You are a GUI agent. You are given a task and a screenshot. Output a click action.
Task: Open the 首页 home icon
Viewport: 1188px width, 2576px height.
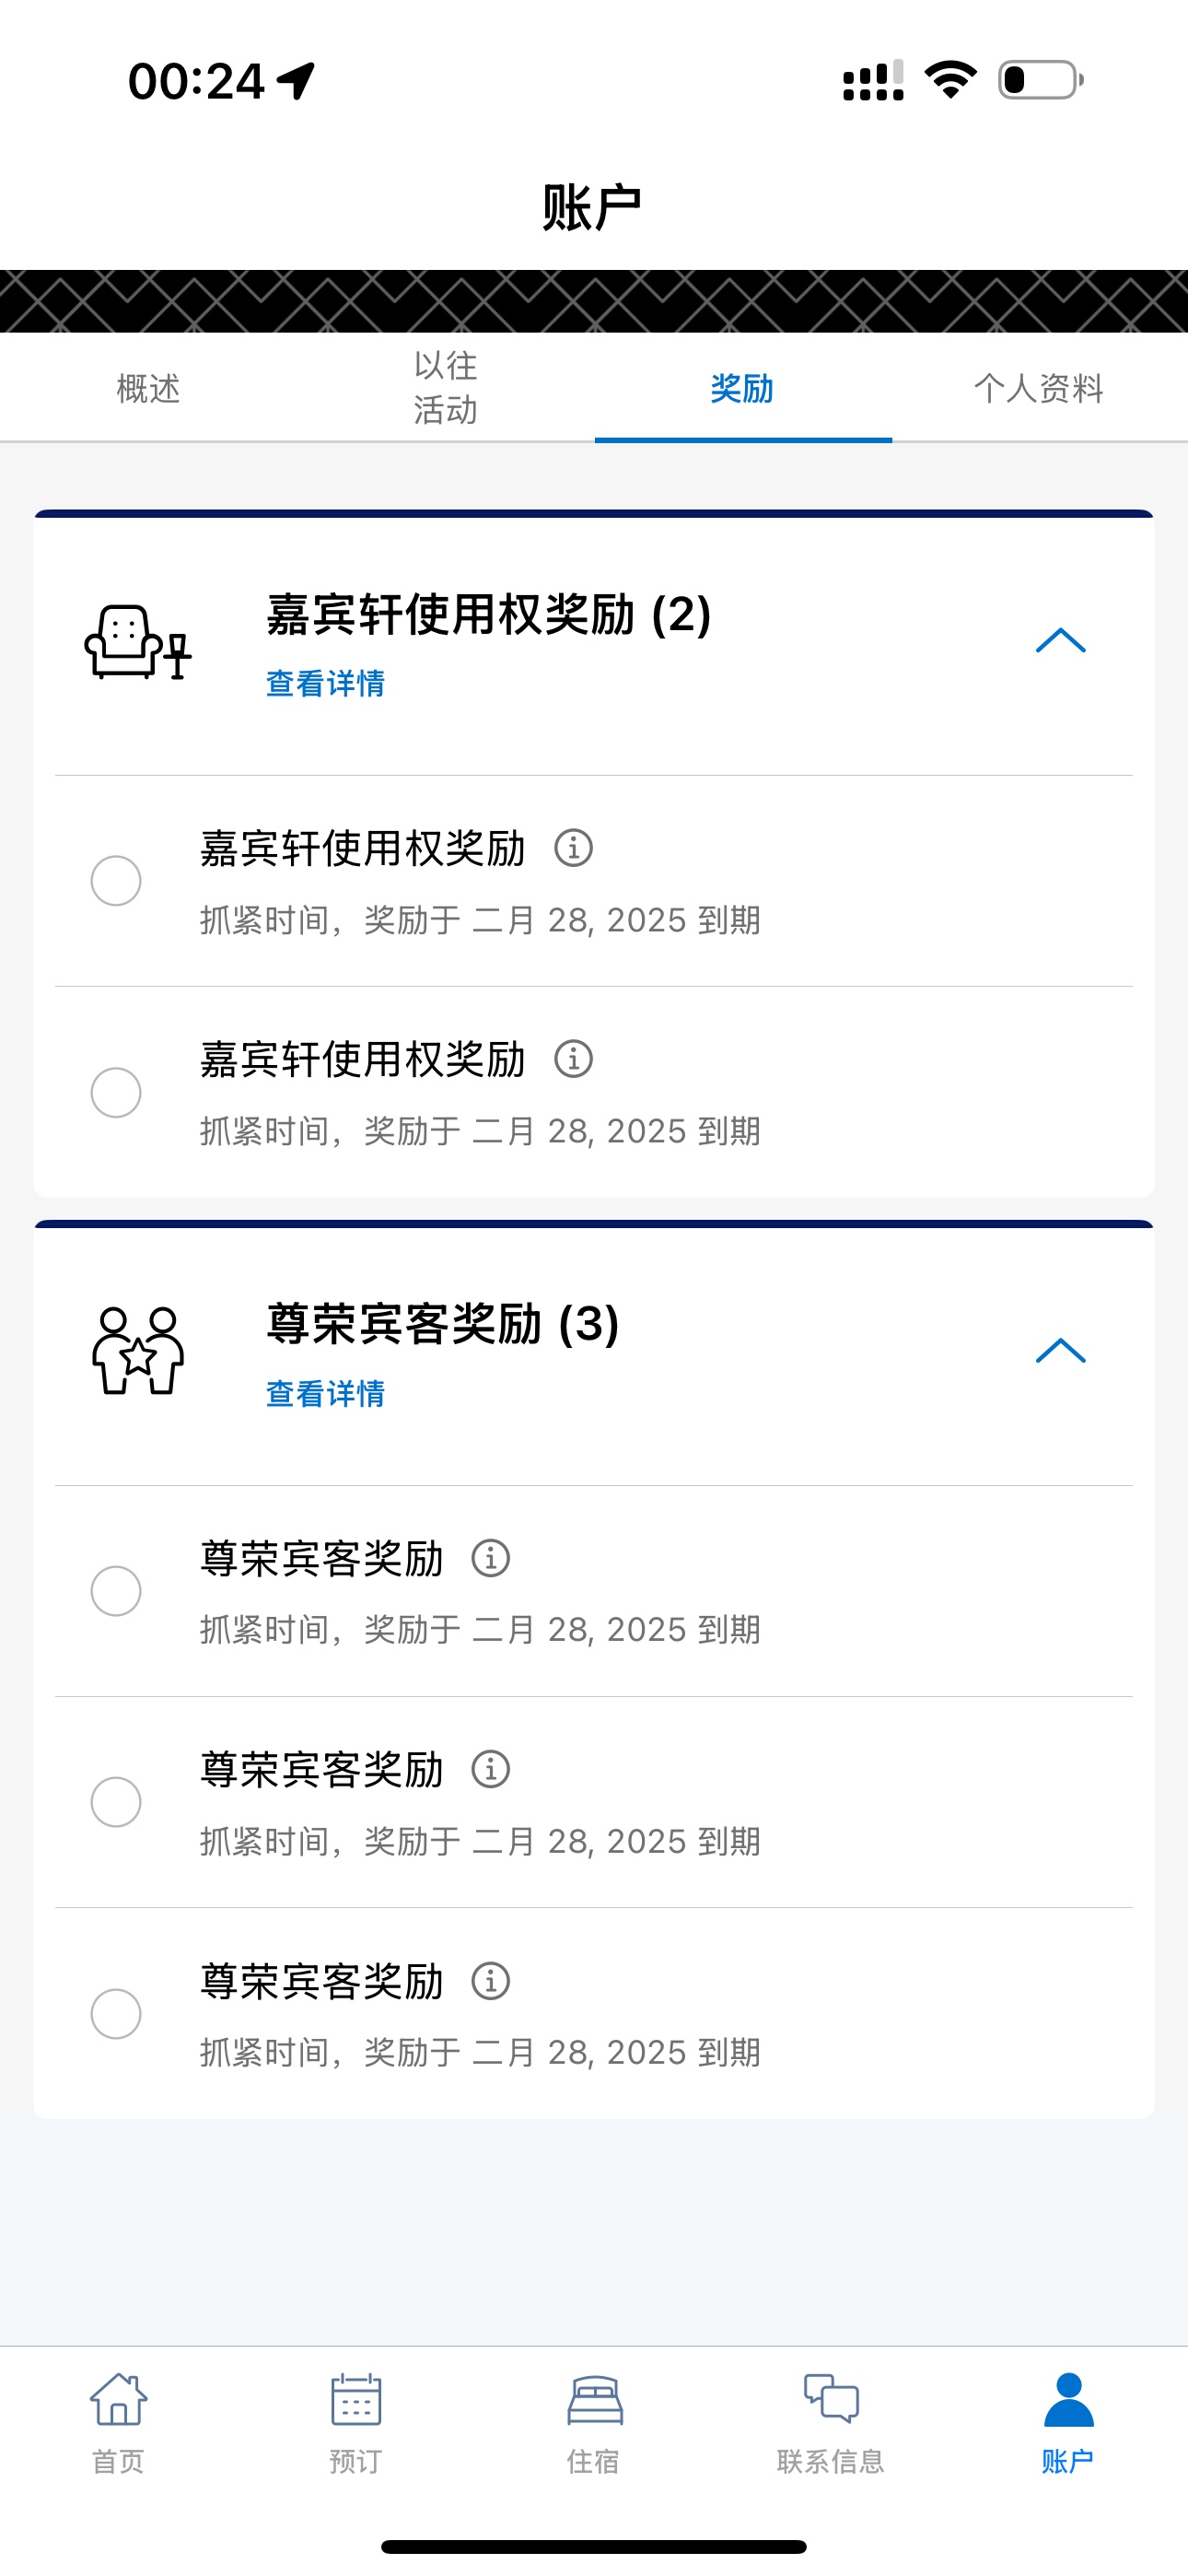[x=119, y=2400]
